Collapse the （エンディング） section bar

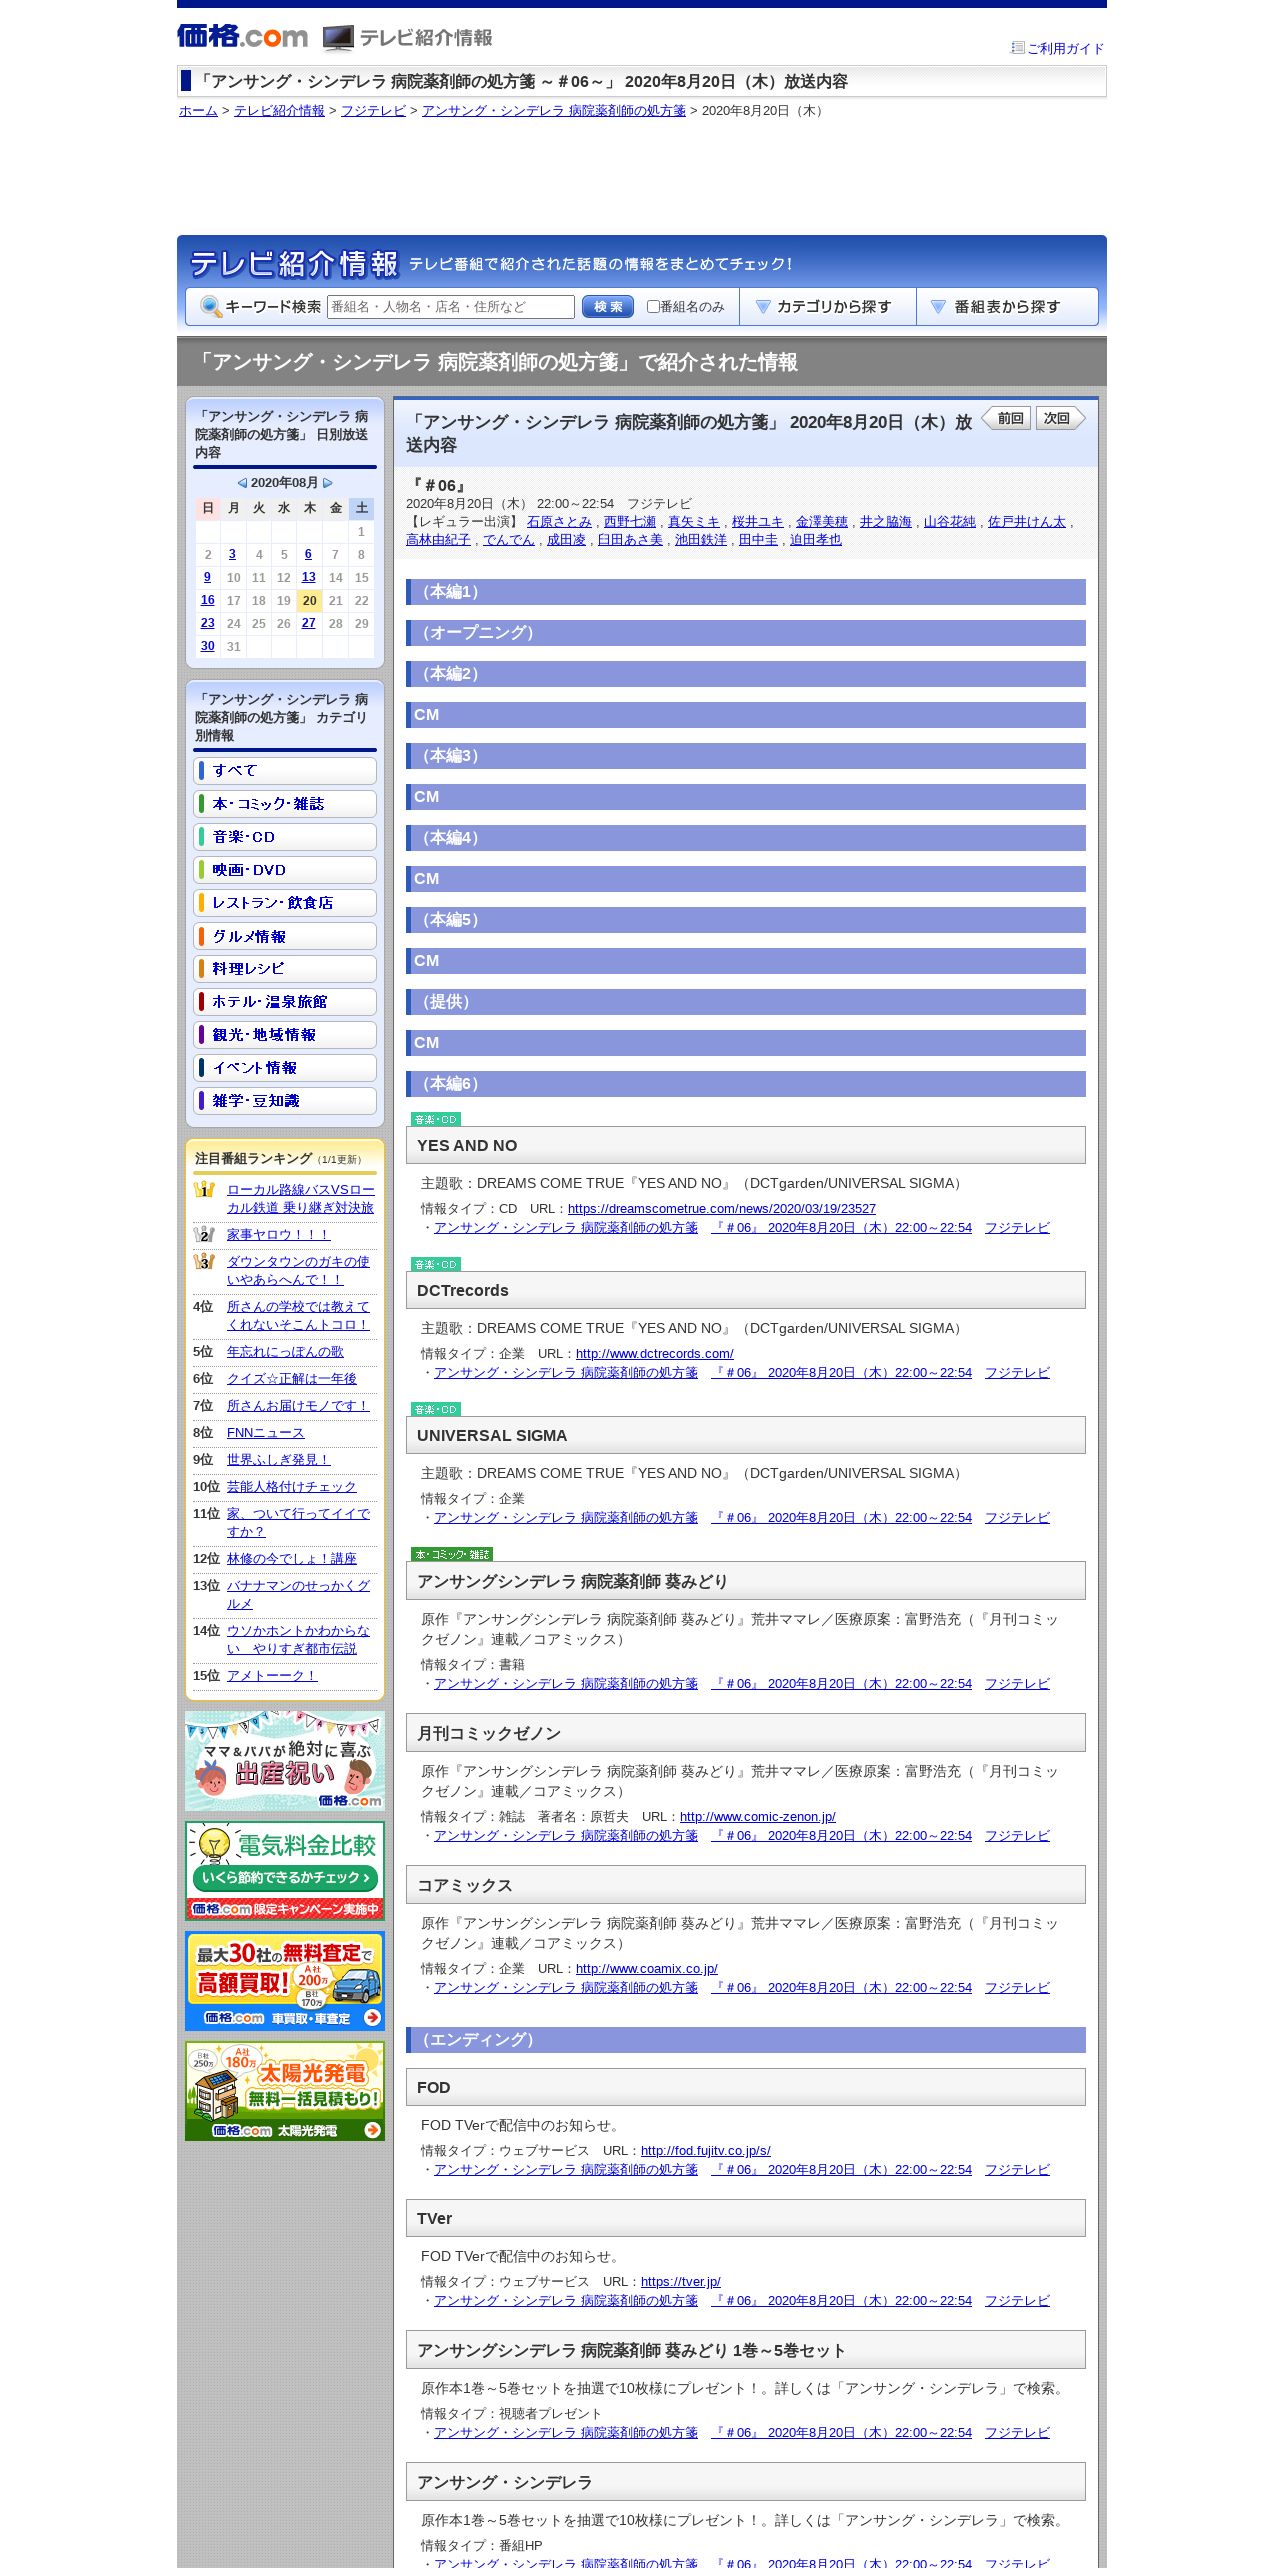pos(746,2040)
